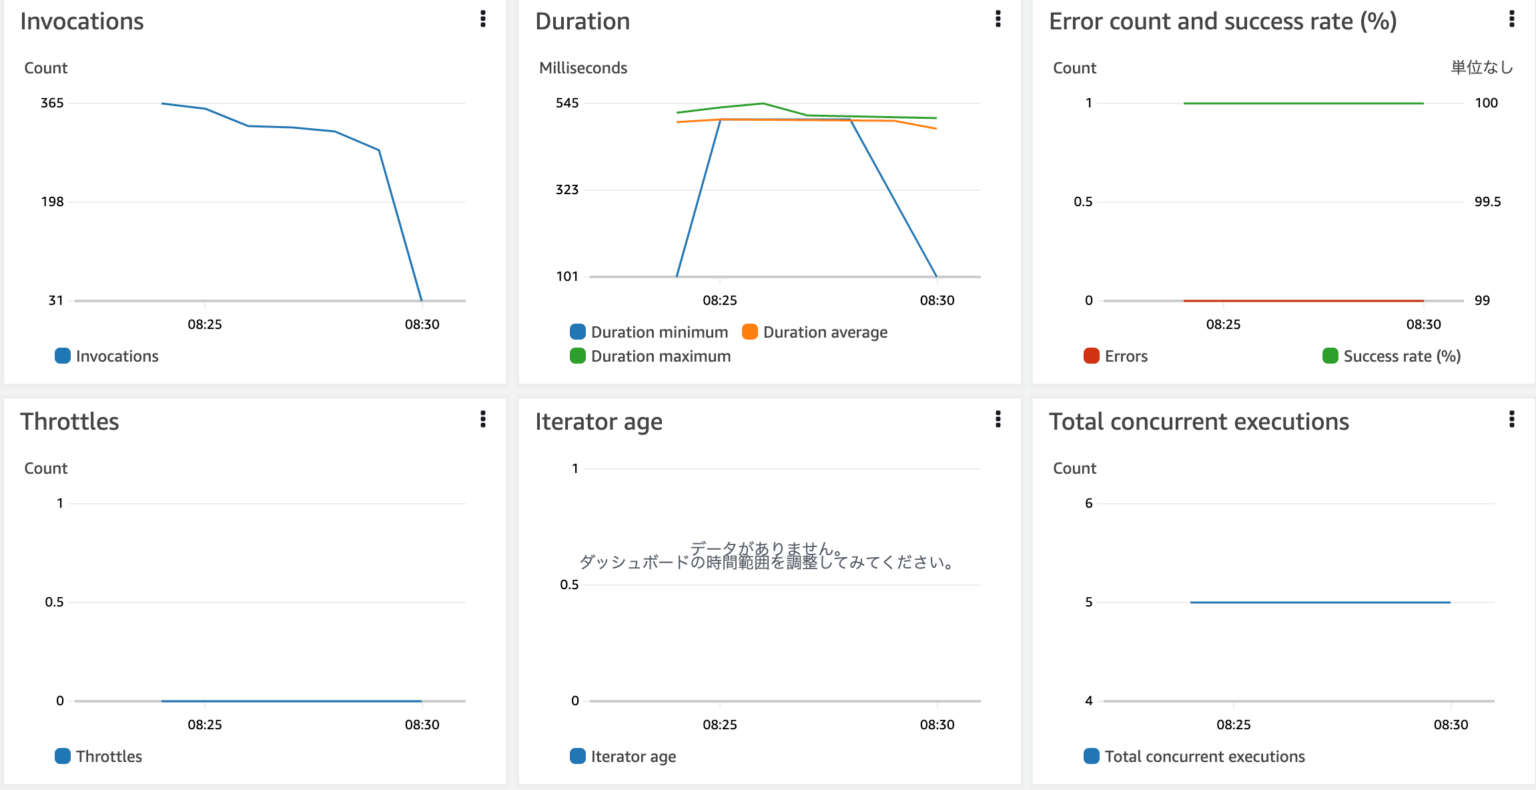This screenshot has height=790, width=1536.
Task: Open Total concurrent executions widget menu
Action: [1511, 419]
